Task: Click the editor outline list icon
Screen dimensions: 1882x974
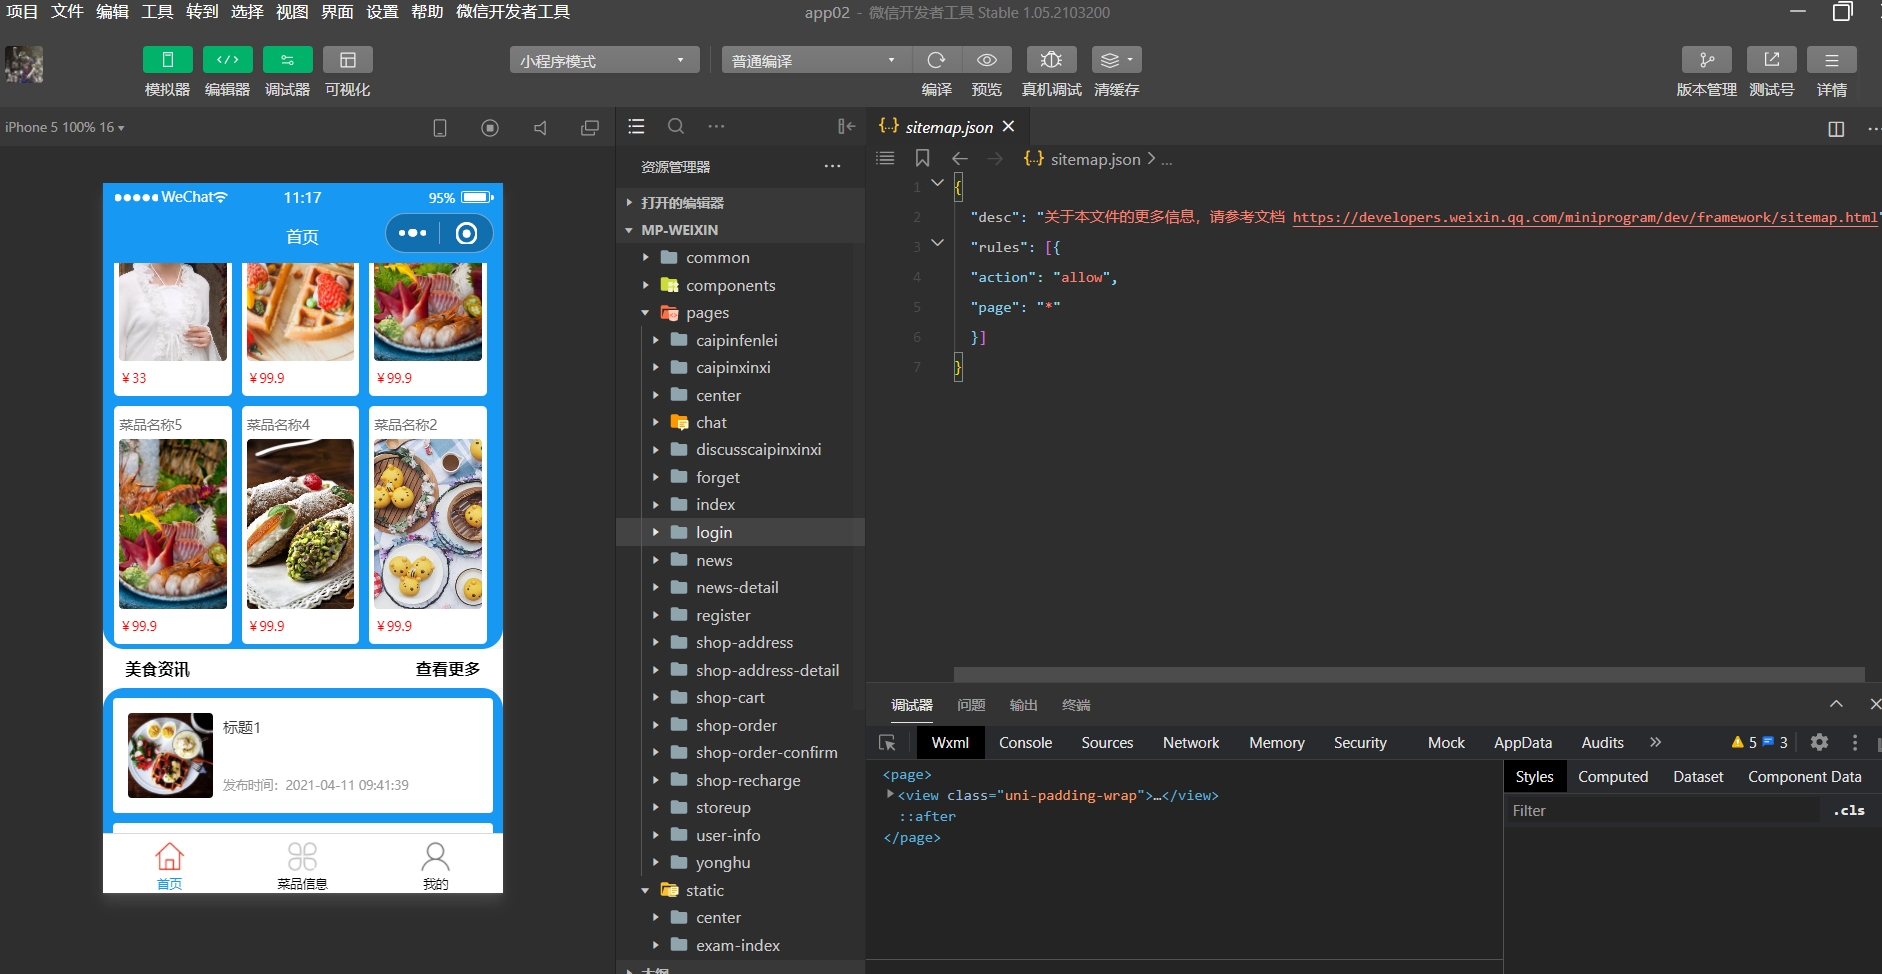Action: tap(885, 158)
